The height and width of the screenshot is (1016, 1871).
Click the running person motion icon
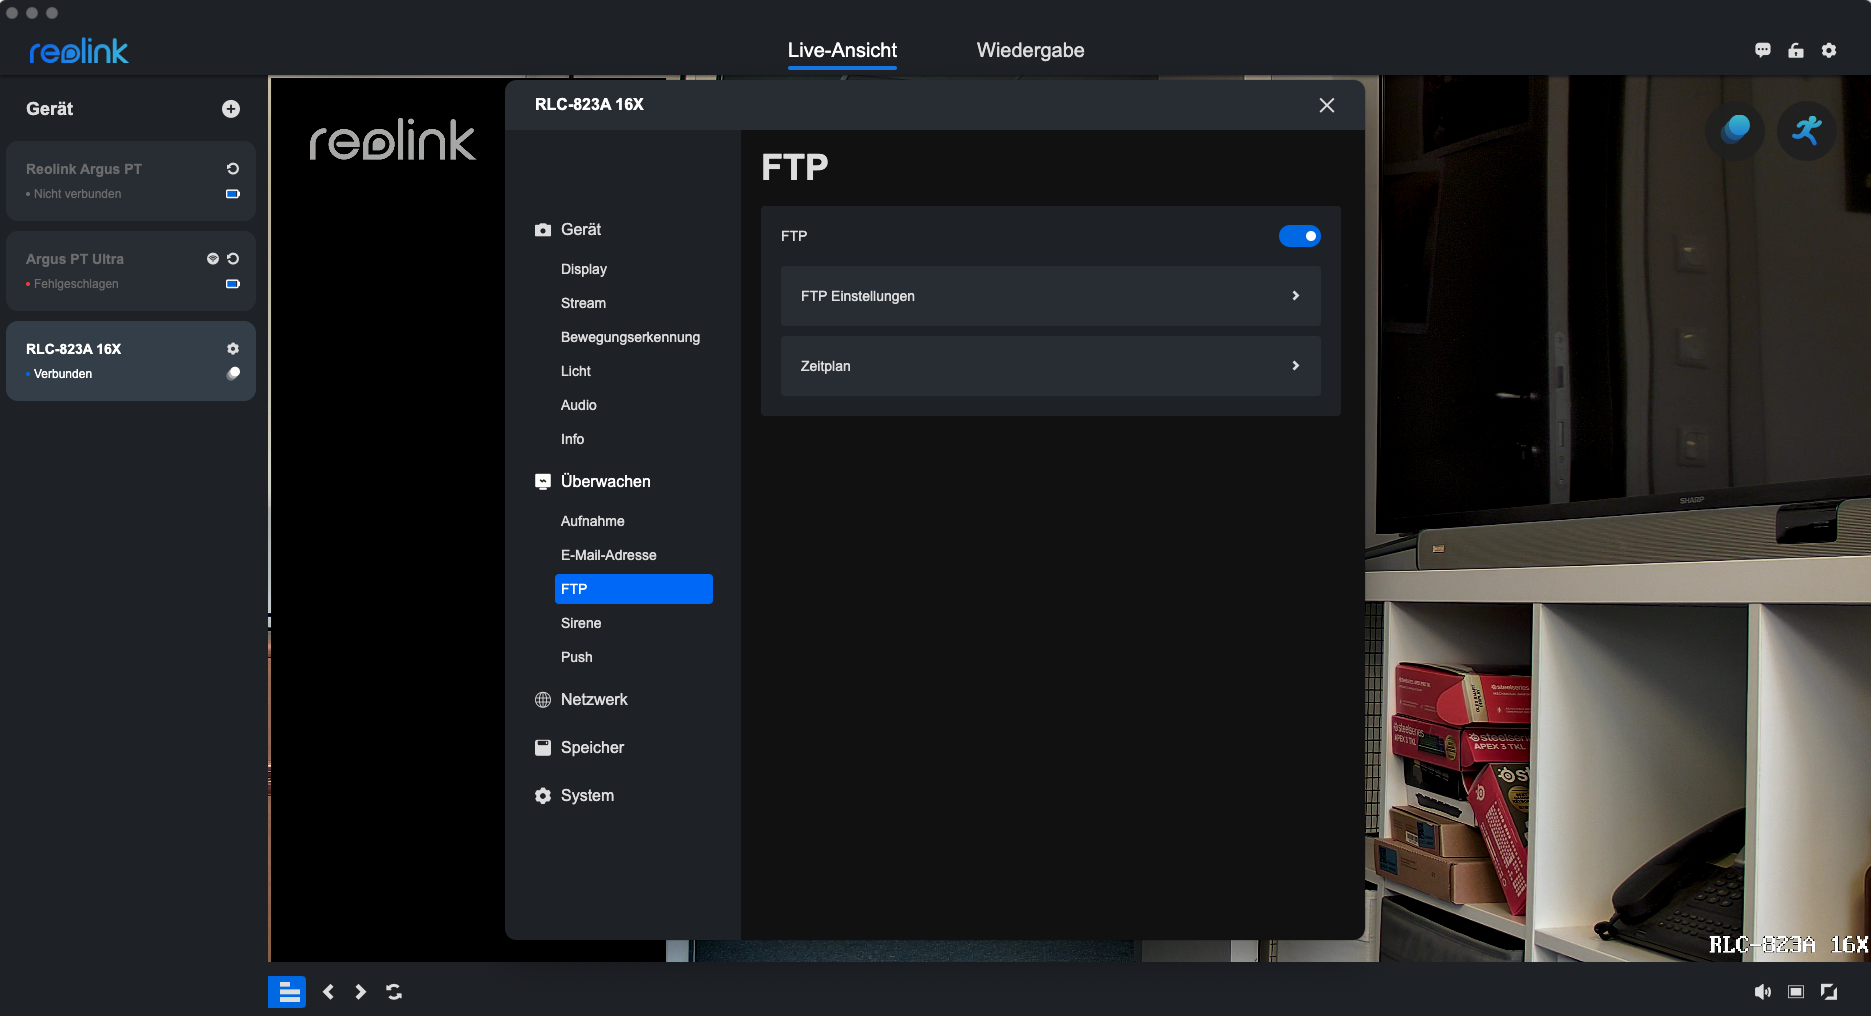[x=1807, y=130]
